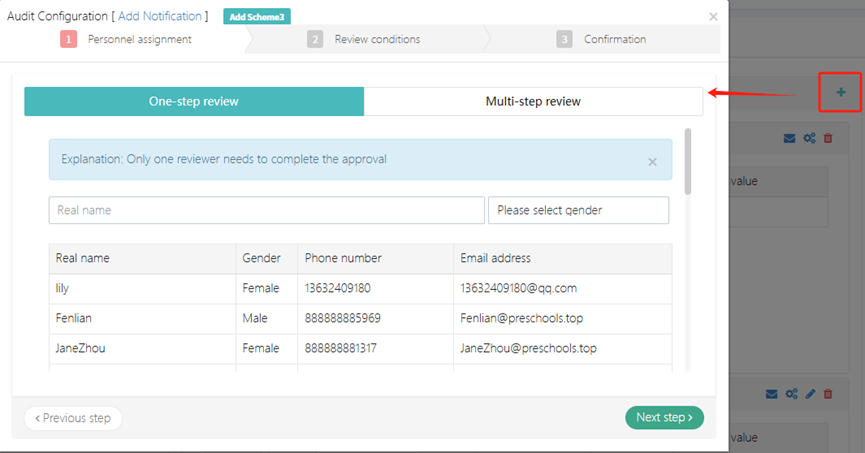Click the red trash icon in top panel
865x453 pixels.
pos(827,138)
